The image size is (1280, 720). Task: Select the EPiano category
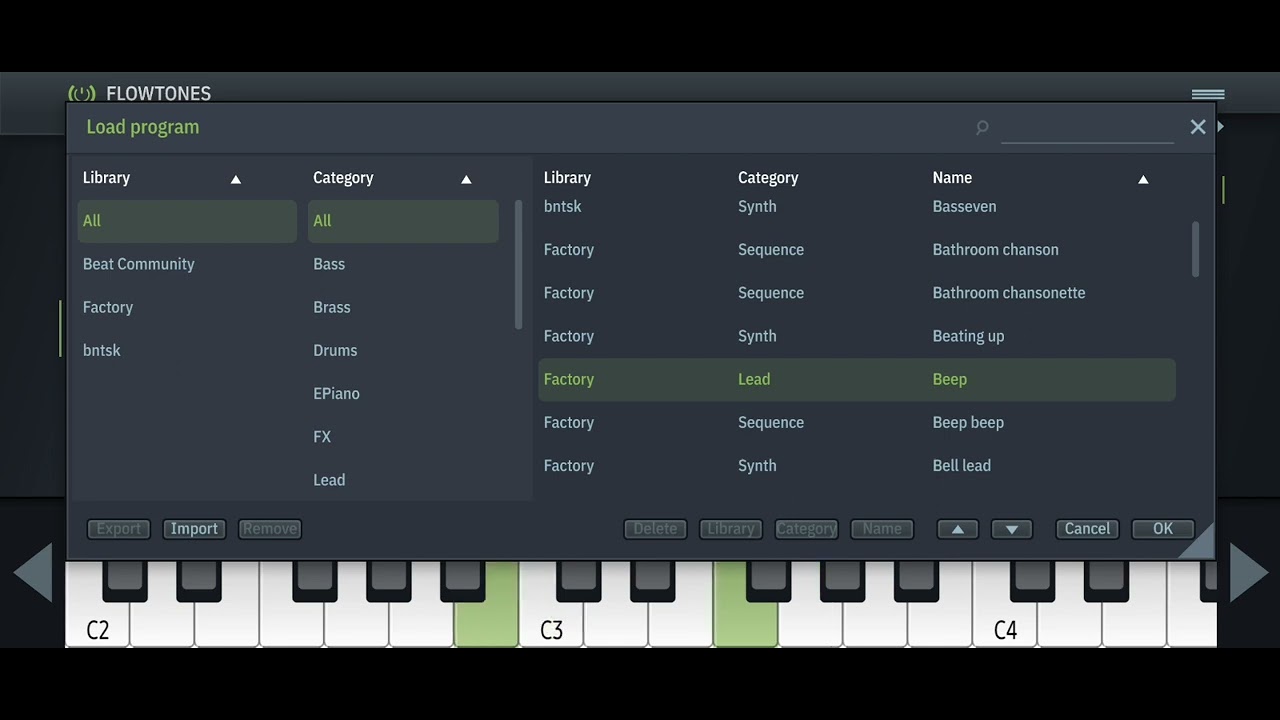click(x=403, y=393)
